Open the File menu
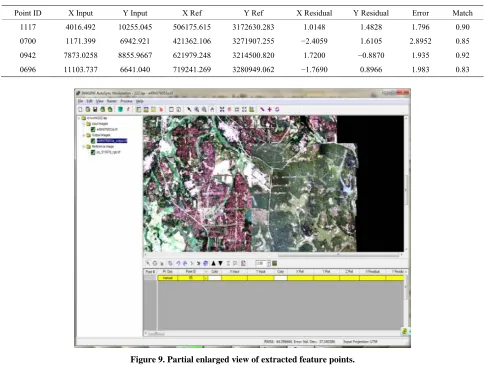 point(80,101)
